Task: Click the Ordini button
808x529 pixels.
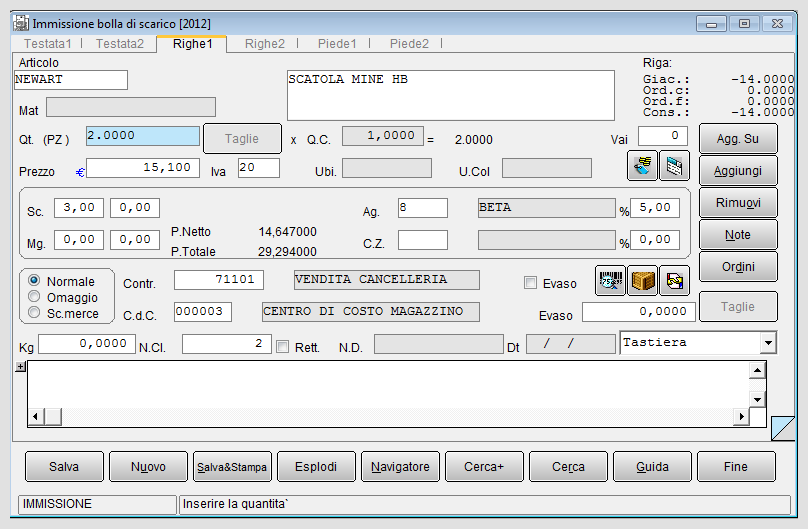Action: click(738, 266)
